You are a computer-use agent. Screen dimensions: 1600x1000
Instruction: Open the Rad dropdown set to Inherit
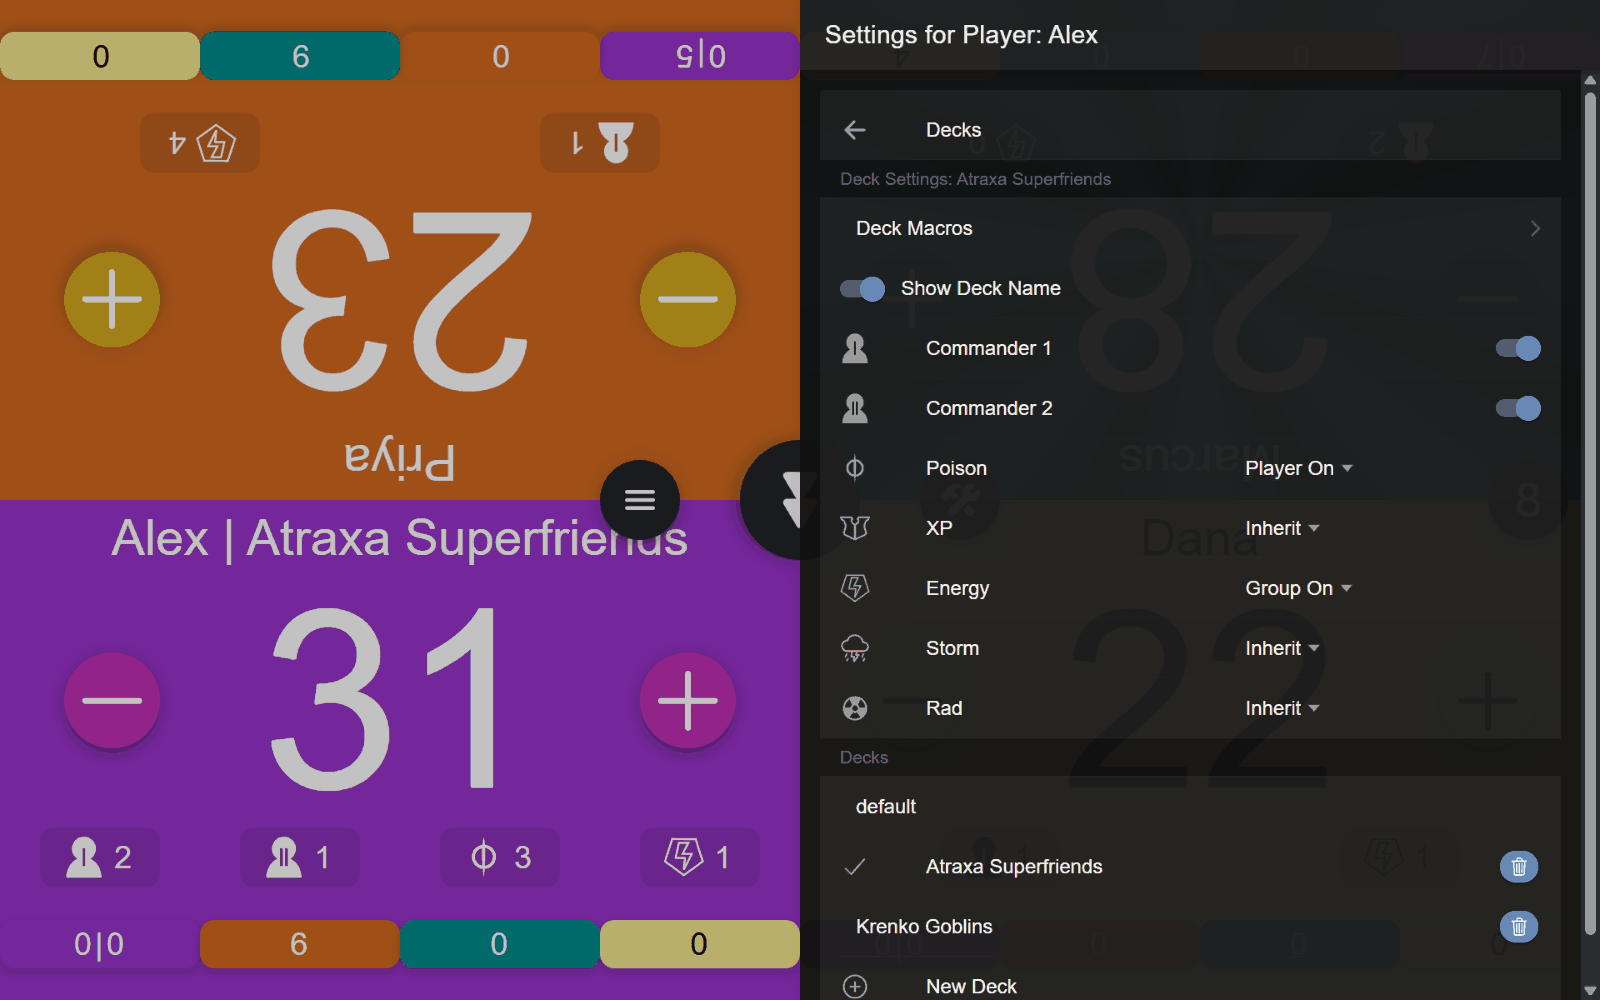(1282, 708)
